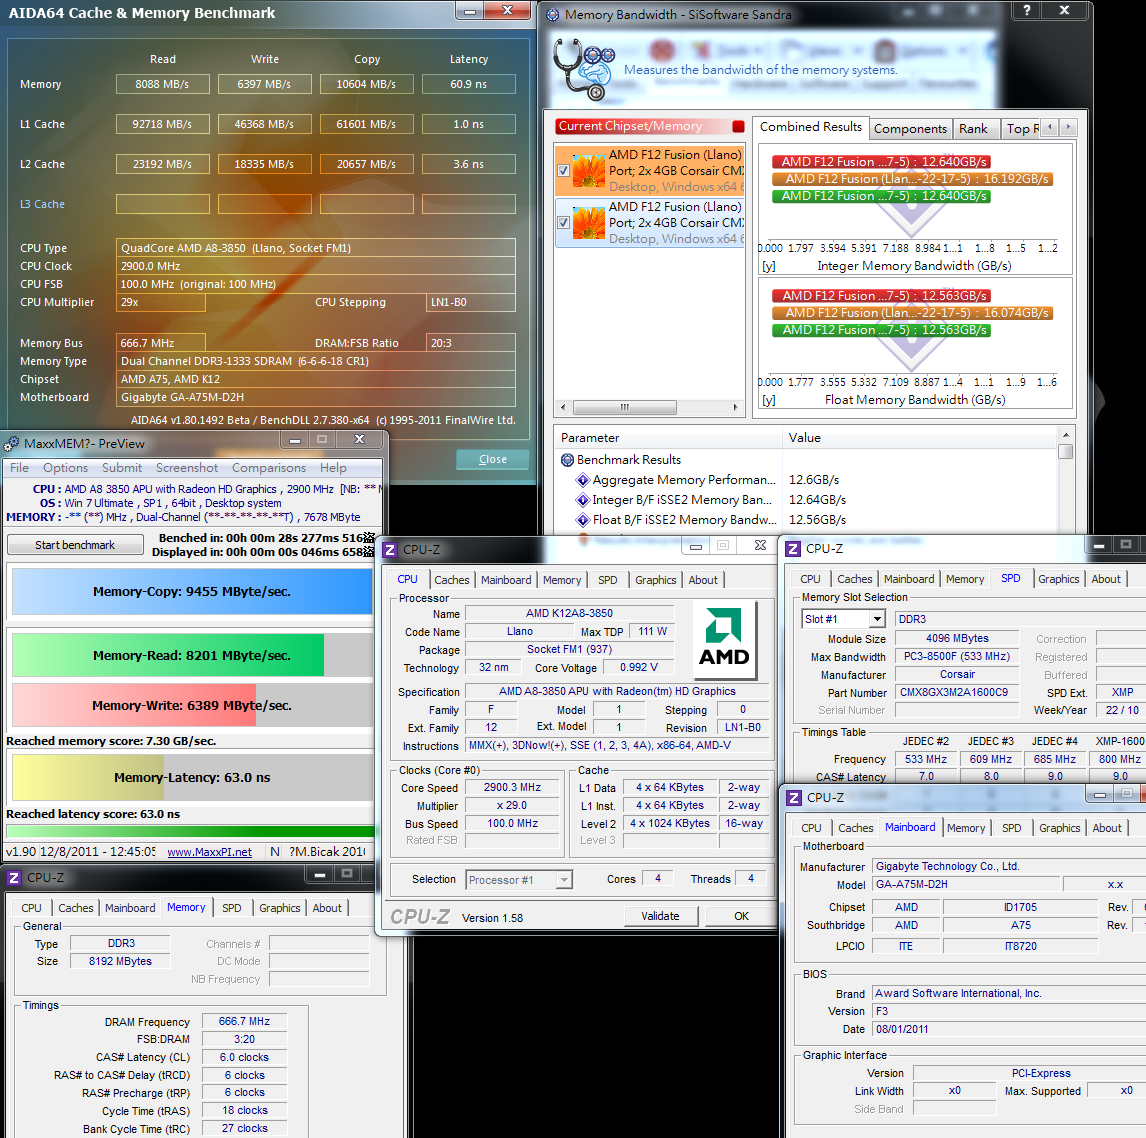Toggle the second AMD F12 Fusion result checkbox
Image resolution: width=1146 pixels, height=1138 pixels.
coord(563,223)
